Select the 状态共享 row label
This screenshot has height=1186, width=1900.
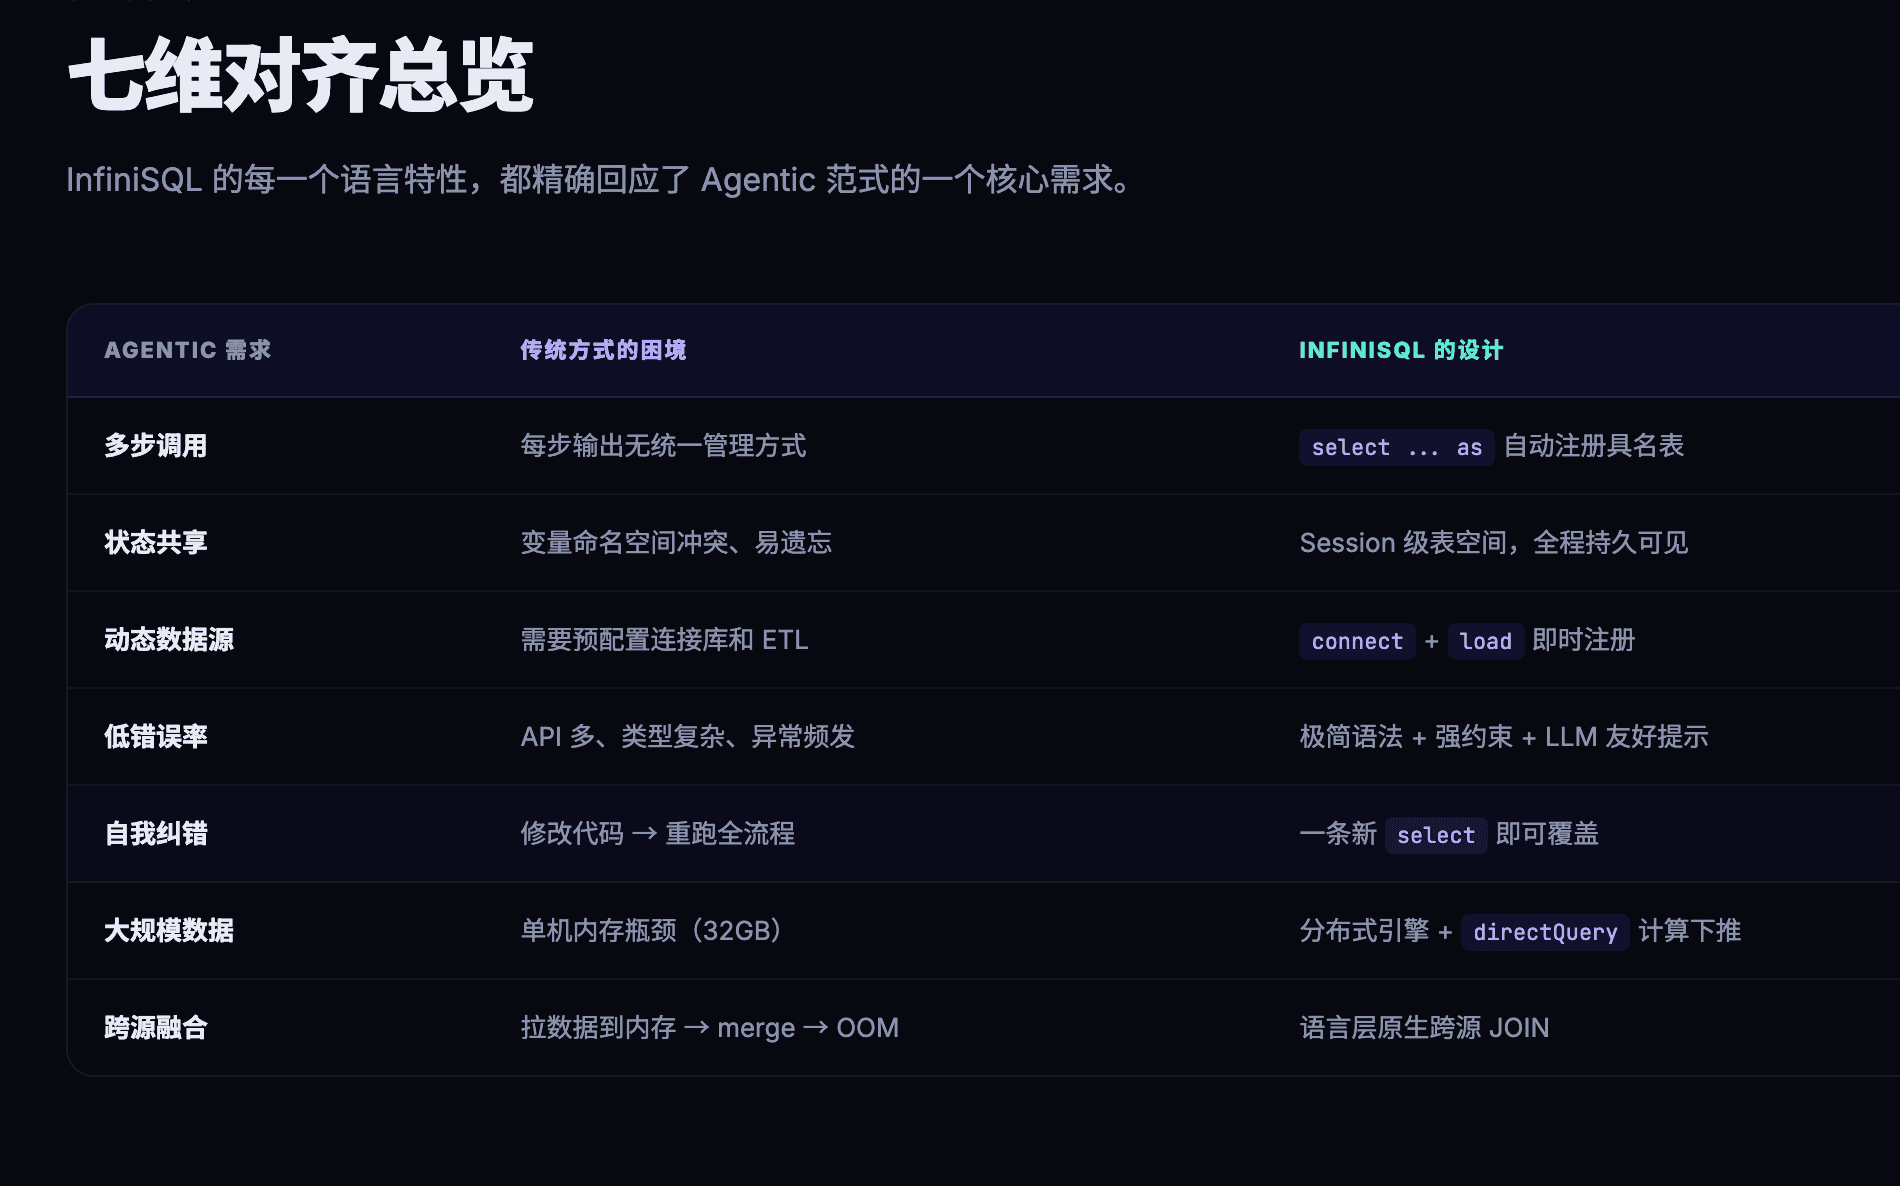tap(156, 543)
